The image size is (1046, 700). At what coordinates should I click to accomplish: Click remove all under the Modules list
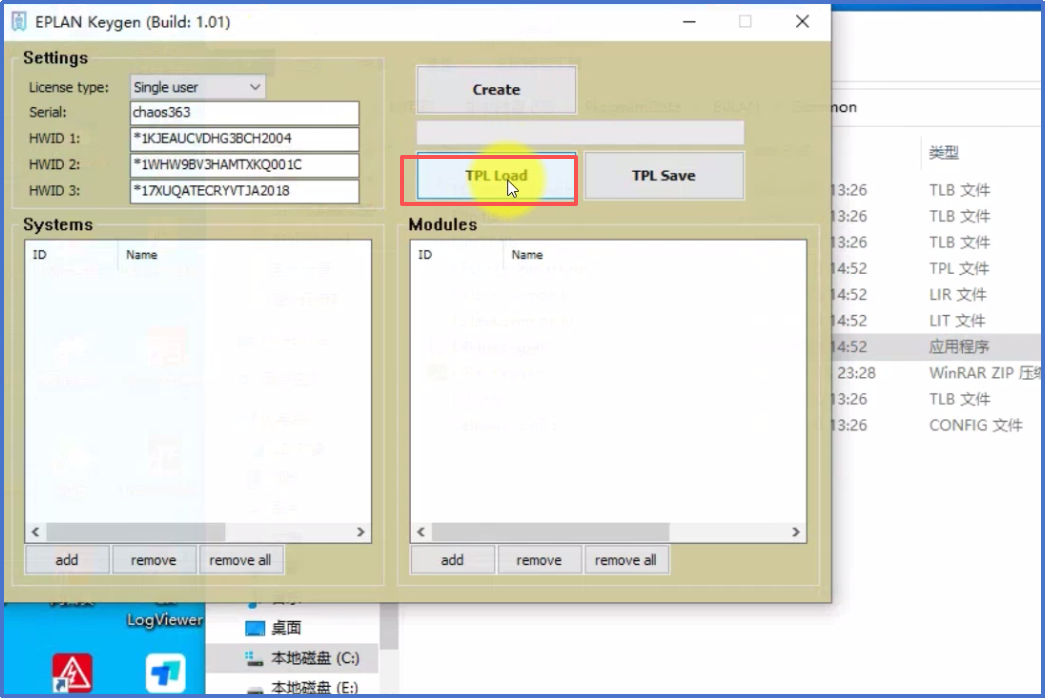[x=626, y=560]
